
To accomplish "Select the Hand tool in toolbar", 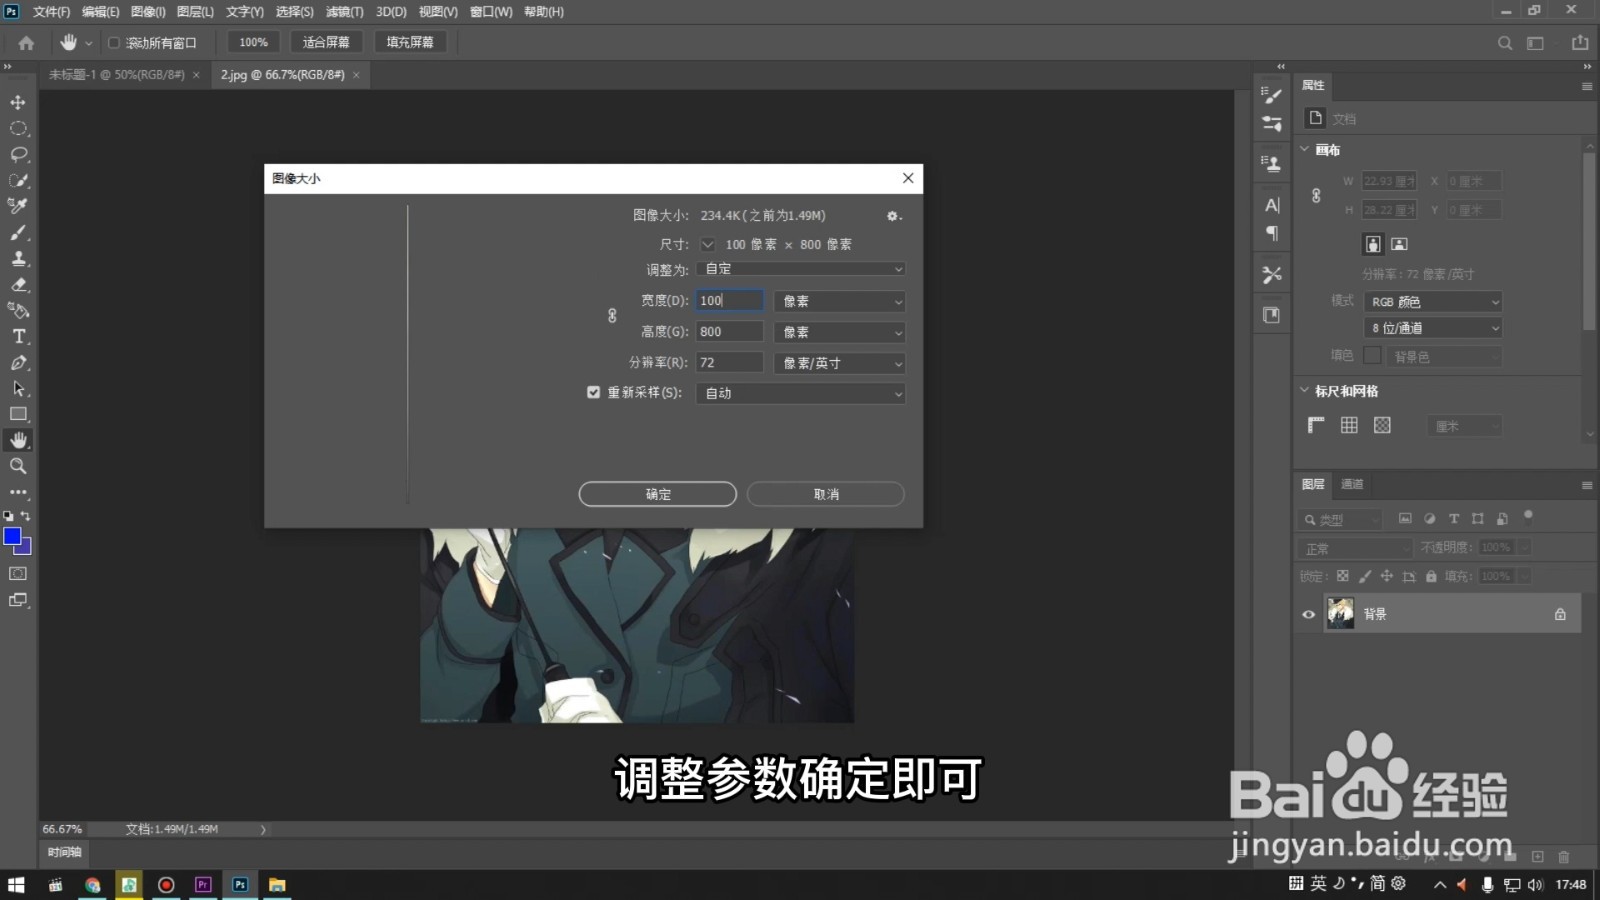I will pyautogui.click(x=18, y=440).
